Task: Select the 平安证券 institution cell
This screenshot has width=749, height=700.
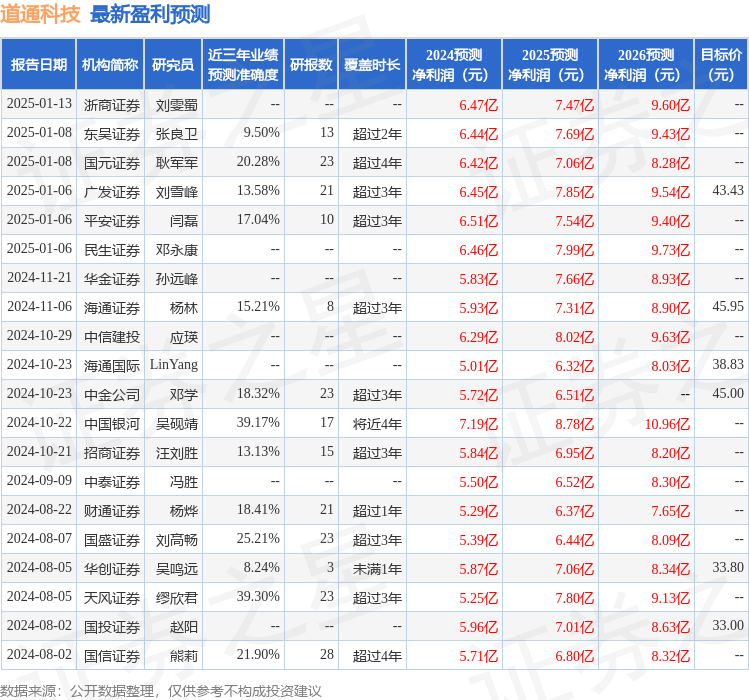Action: point(112,221)
